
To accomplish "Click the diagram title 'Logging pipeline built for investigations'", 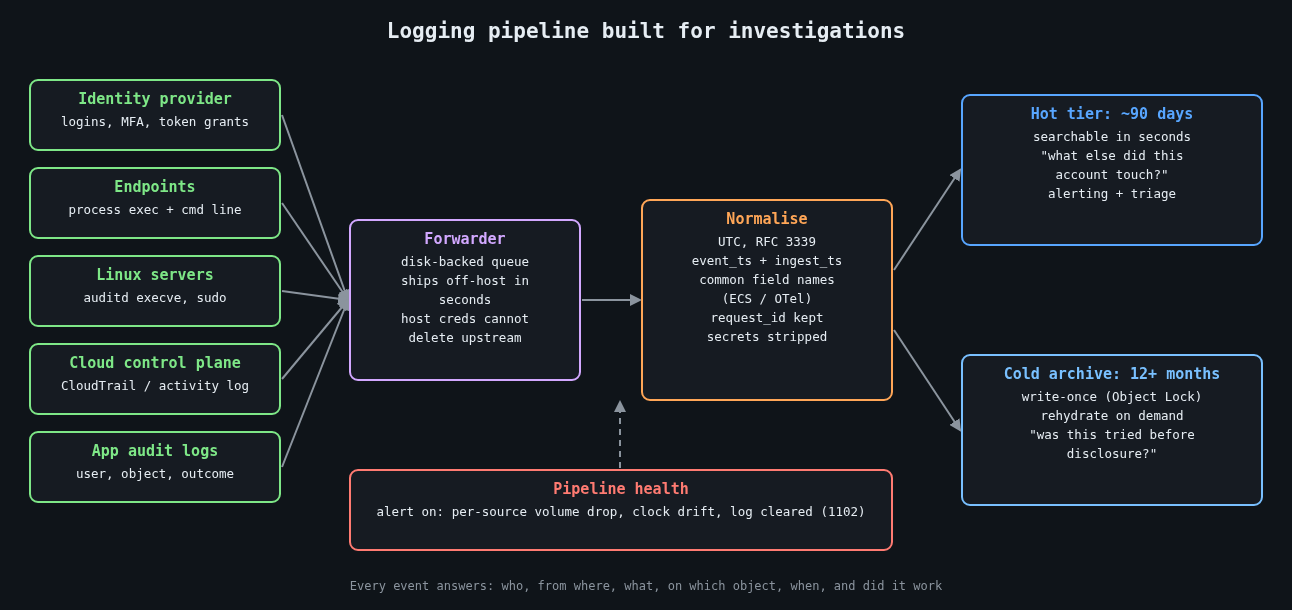I will 646,31.
